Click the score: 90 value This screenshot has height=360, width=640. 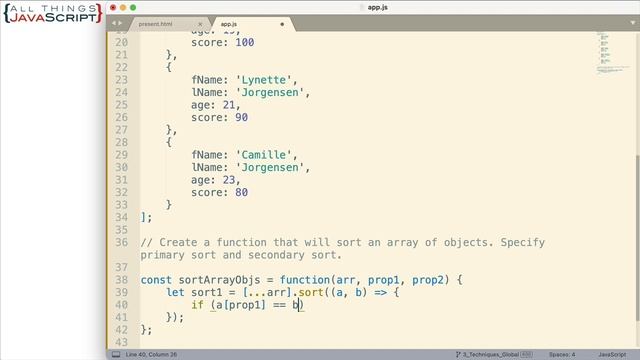pyautogui.click(x=241, y=118)
